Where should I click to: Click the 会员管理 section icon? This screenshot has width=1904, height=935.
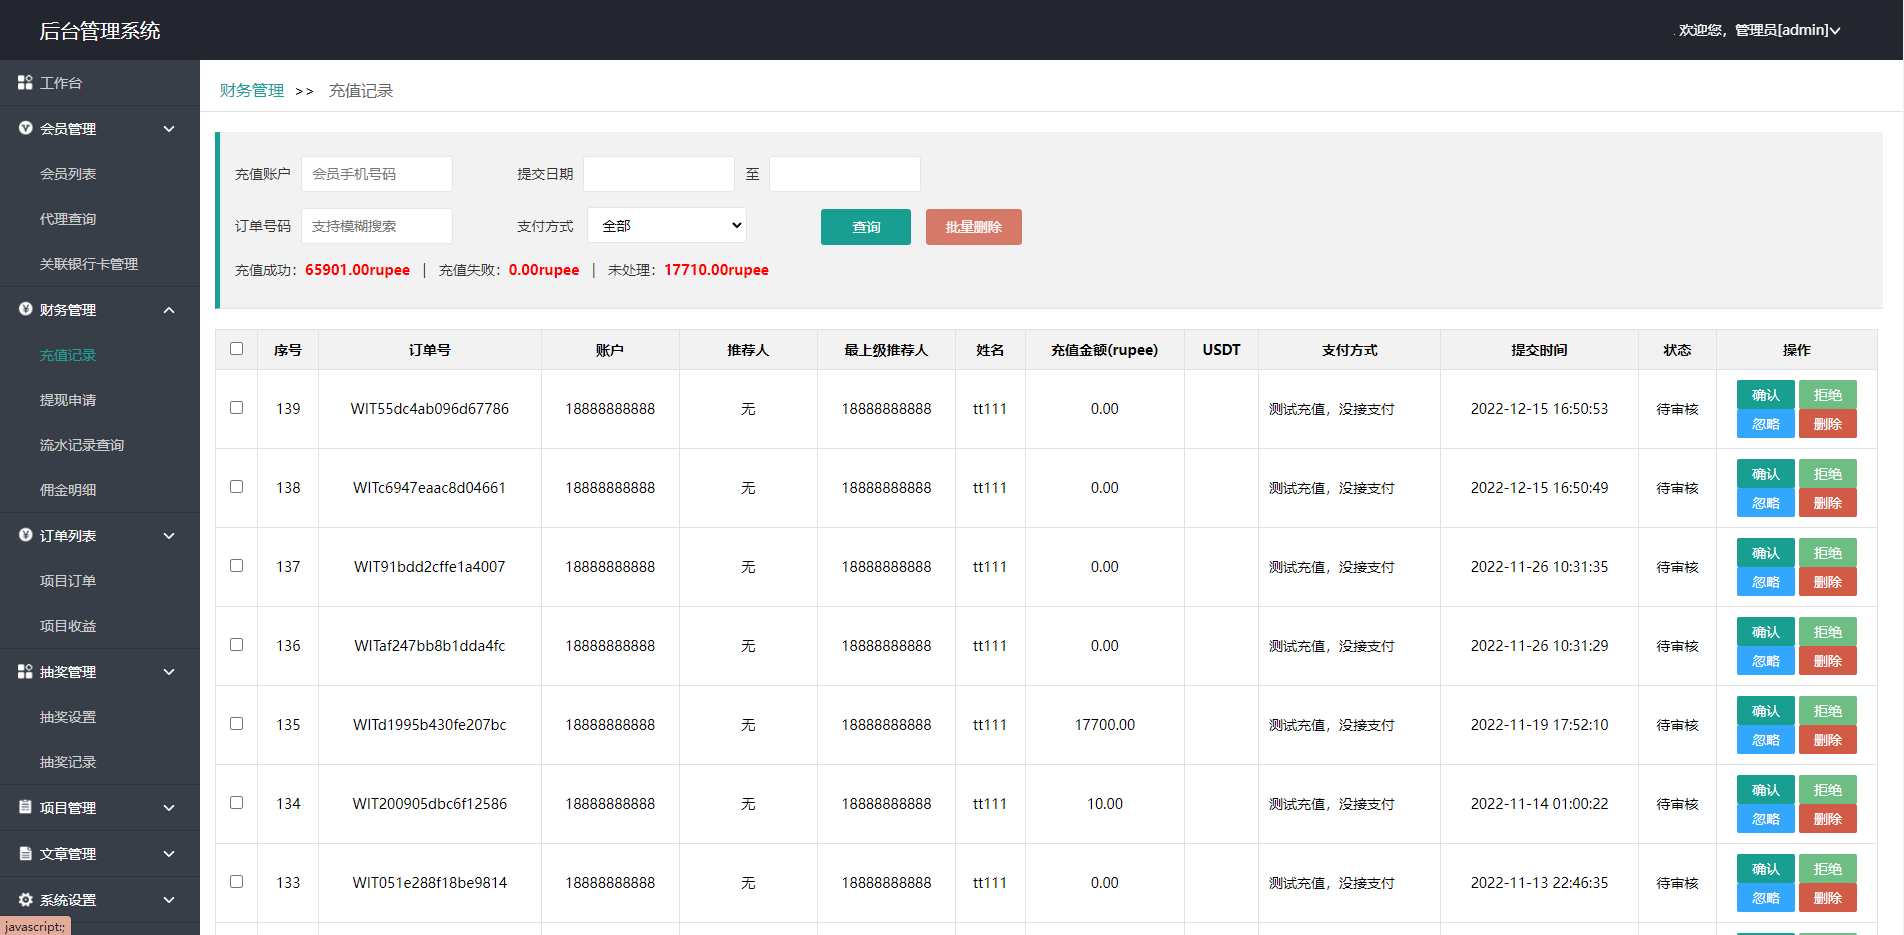[25, 128]
